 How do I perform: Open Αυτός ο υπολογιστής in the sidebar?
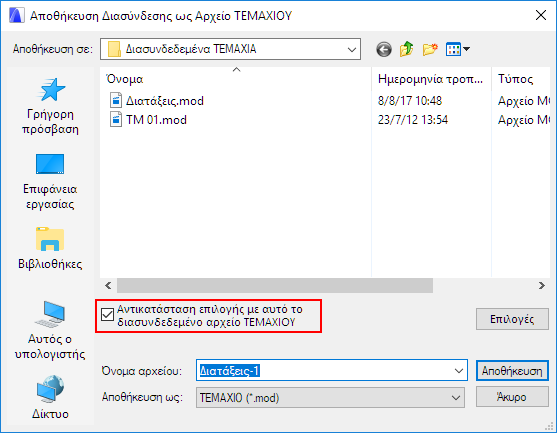coord(50,330)
